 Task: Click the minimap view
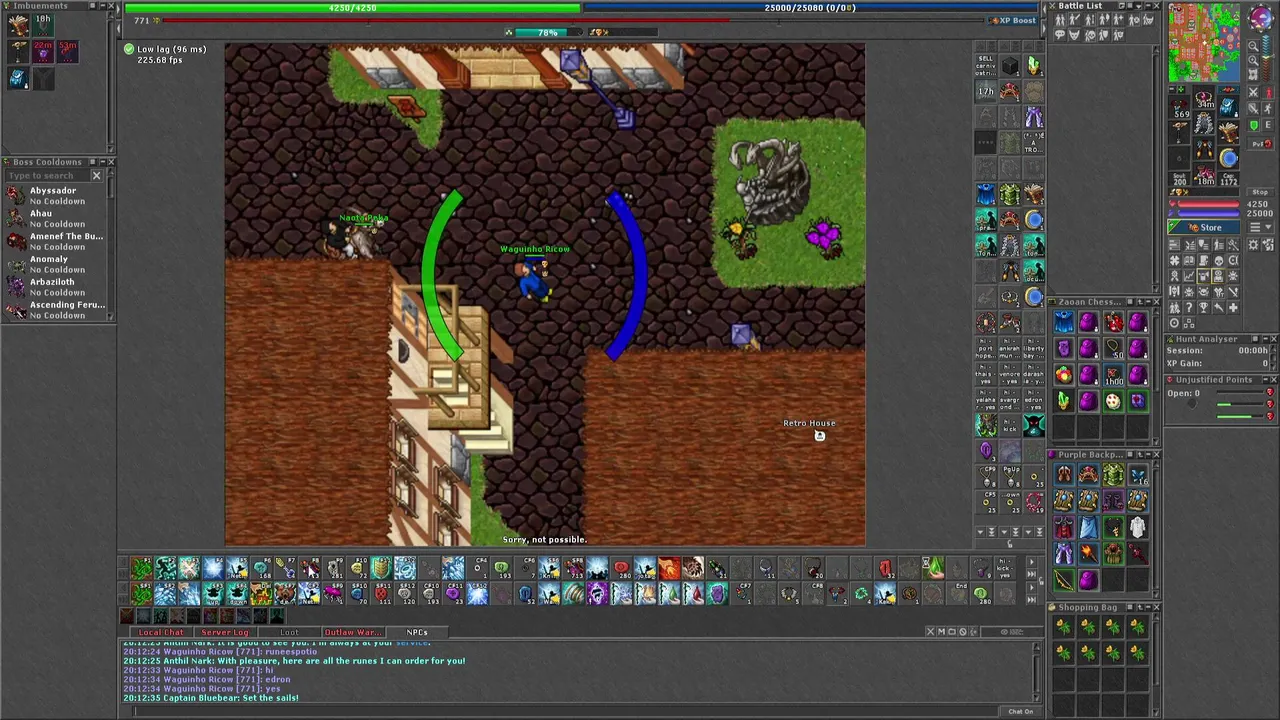point(1204,42)
